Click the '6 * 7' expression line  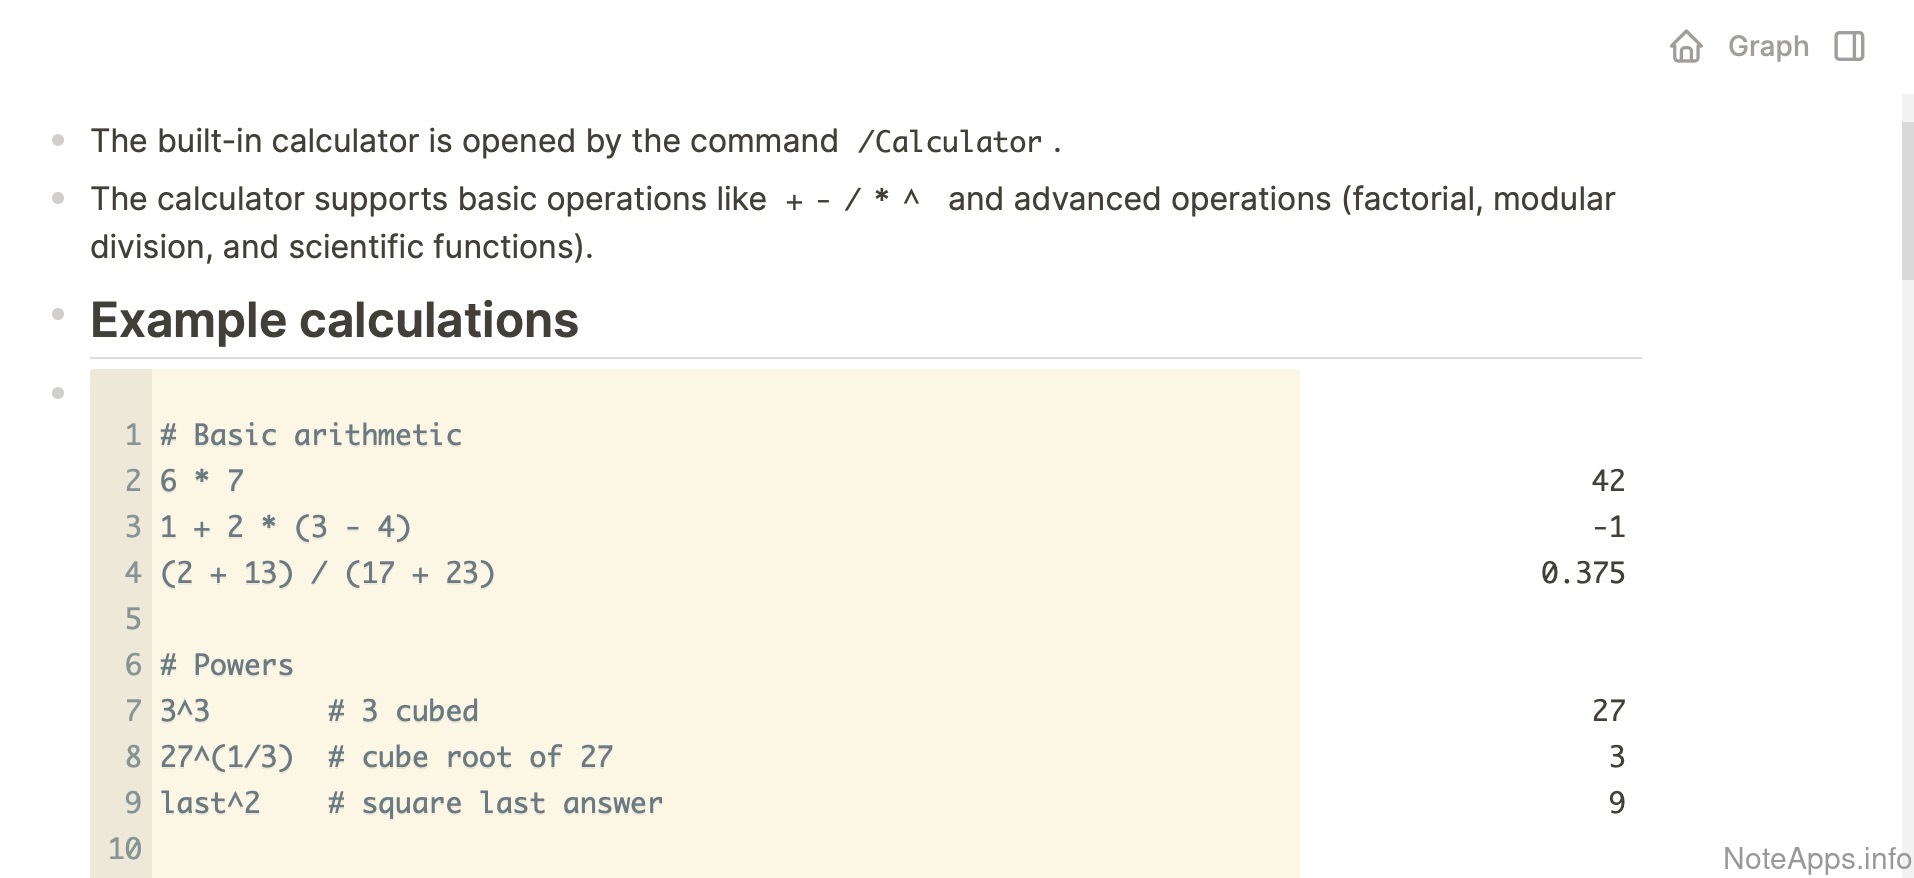(x=202, y=481)
